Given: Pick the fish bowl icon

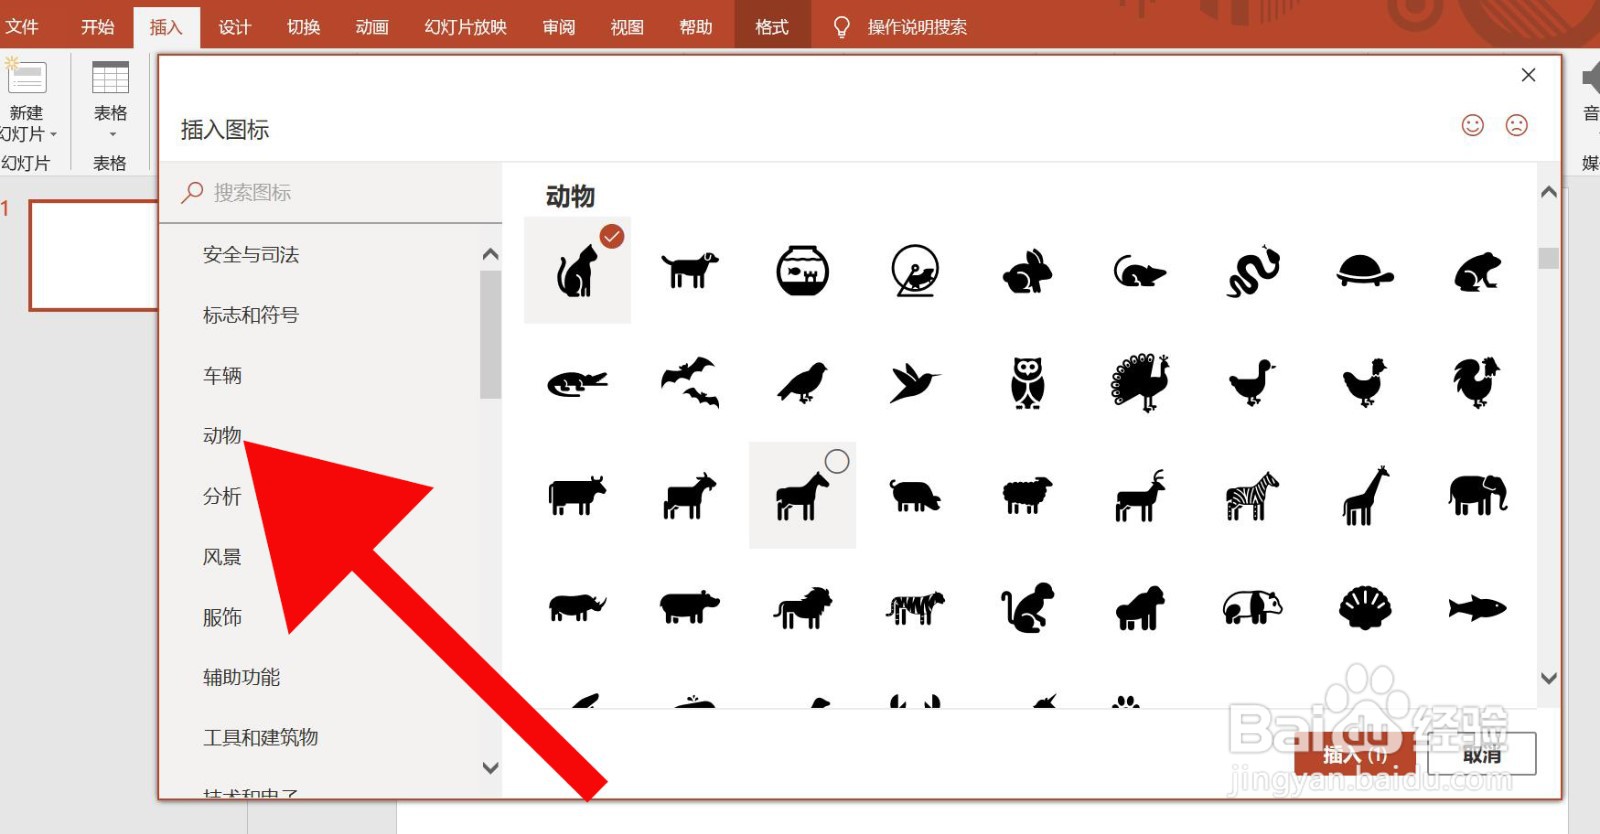Looking at the screenshot, I should pos(802,270).
